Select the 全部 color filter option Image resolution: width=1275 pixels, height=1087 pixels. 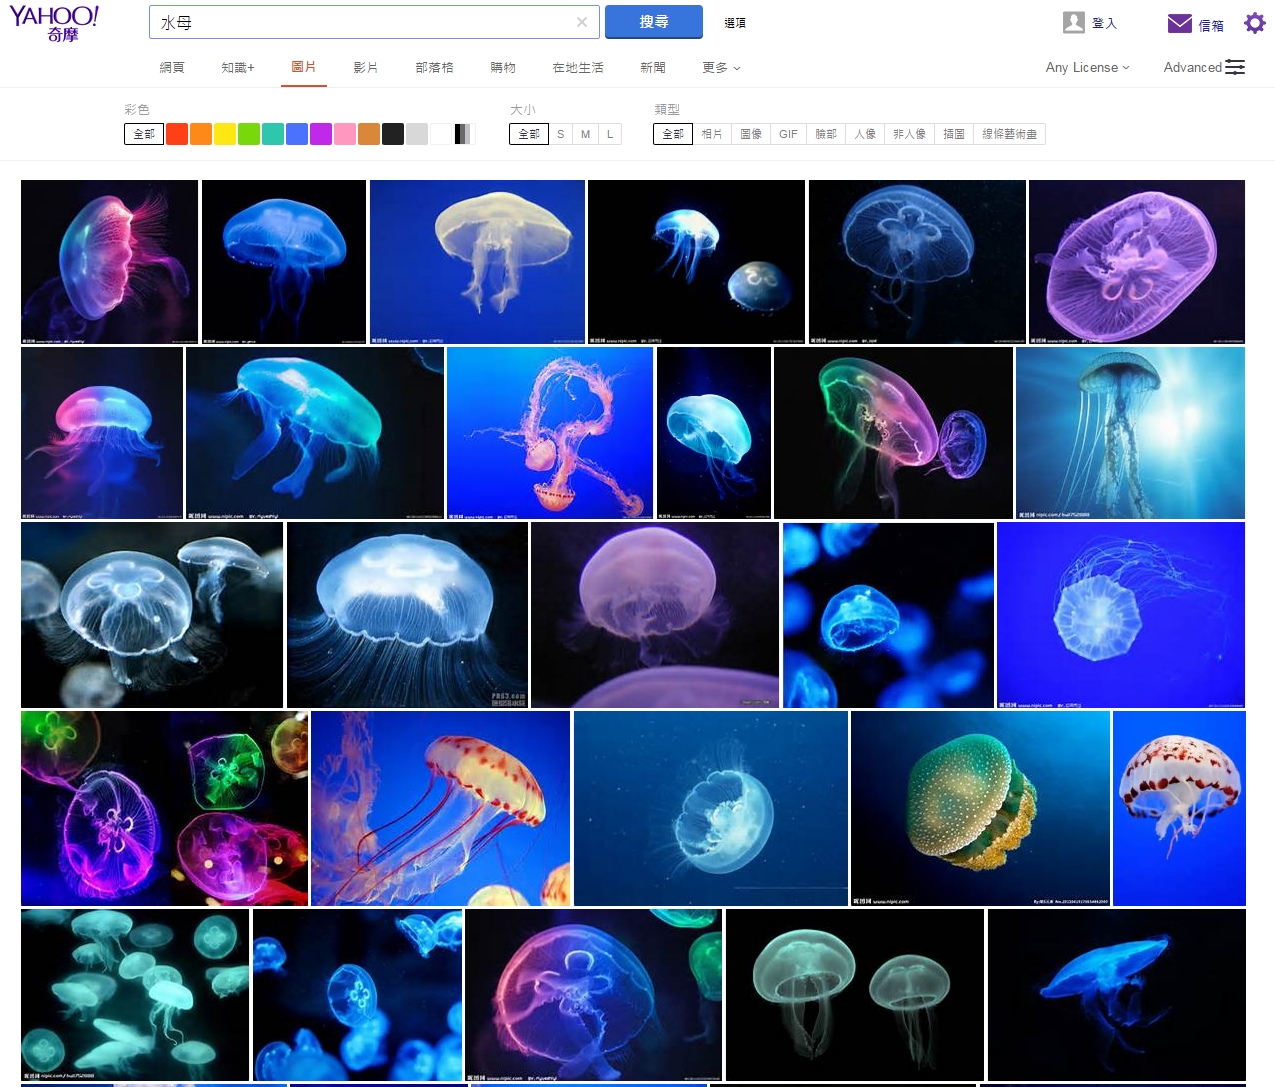[144, 134]
